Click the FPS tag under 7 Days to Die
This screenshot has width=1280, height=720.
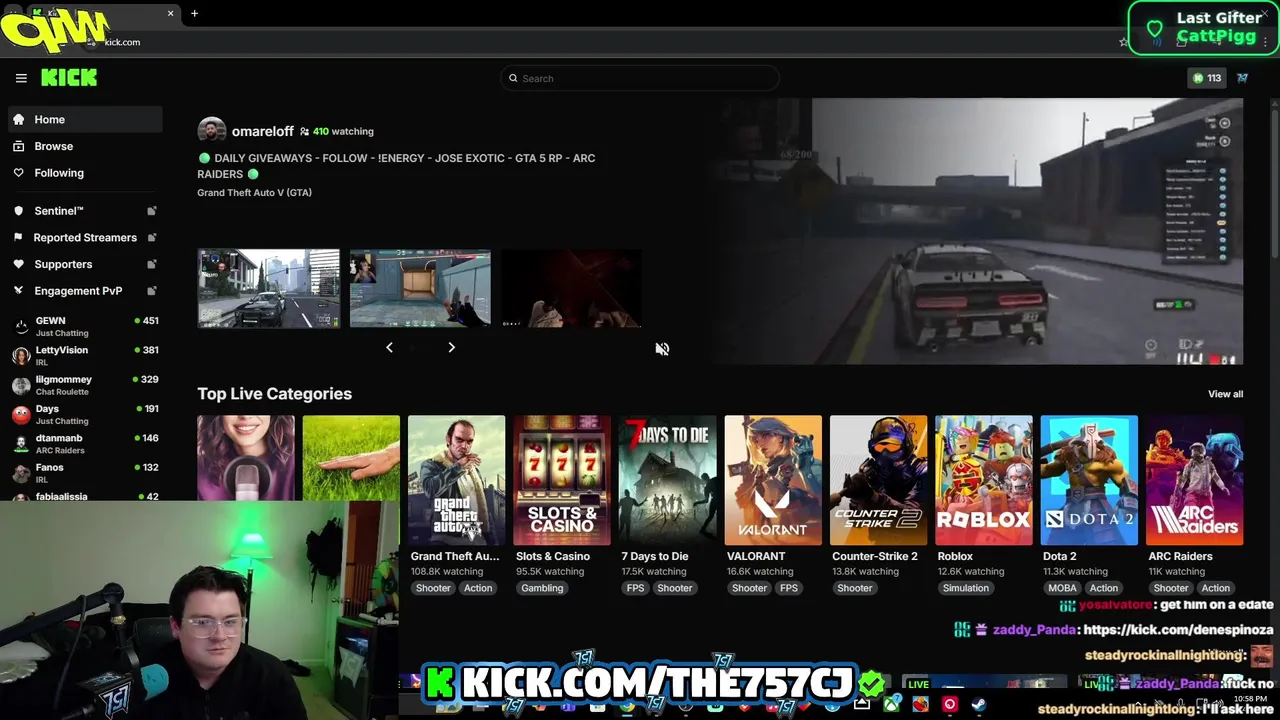[635, 588]
